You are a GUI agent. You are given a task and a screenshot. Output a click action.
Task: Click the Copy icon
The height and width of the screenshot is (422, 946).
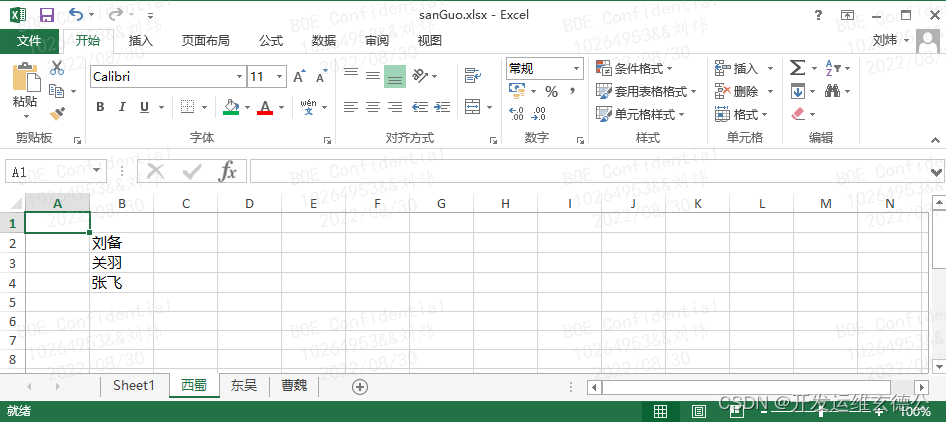[x=57, y=91]
